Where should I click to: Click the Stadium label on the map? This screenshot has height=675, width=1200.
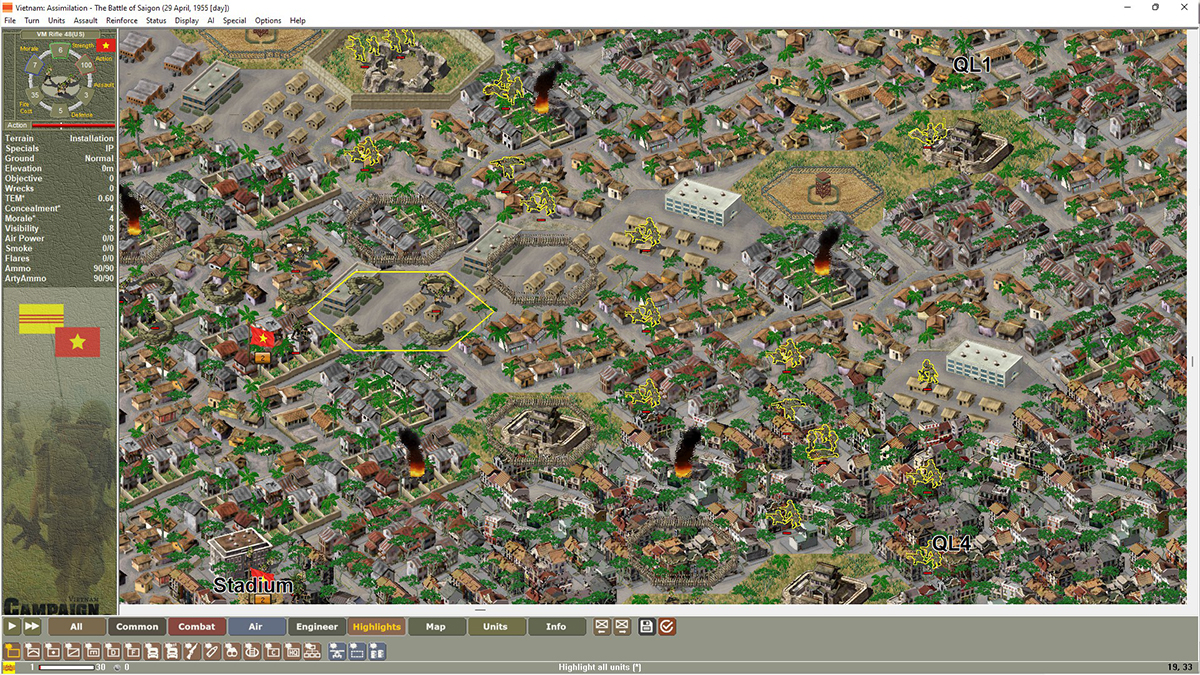tap(254, 585)
